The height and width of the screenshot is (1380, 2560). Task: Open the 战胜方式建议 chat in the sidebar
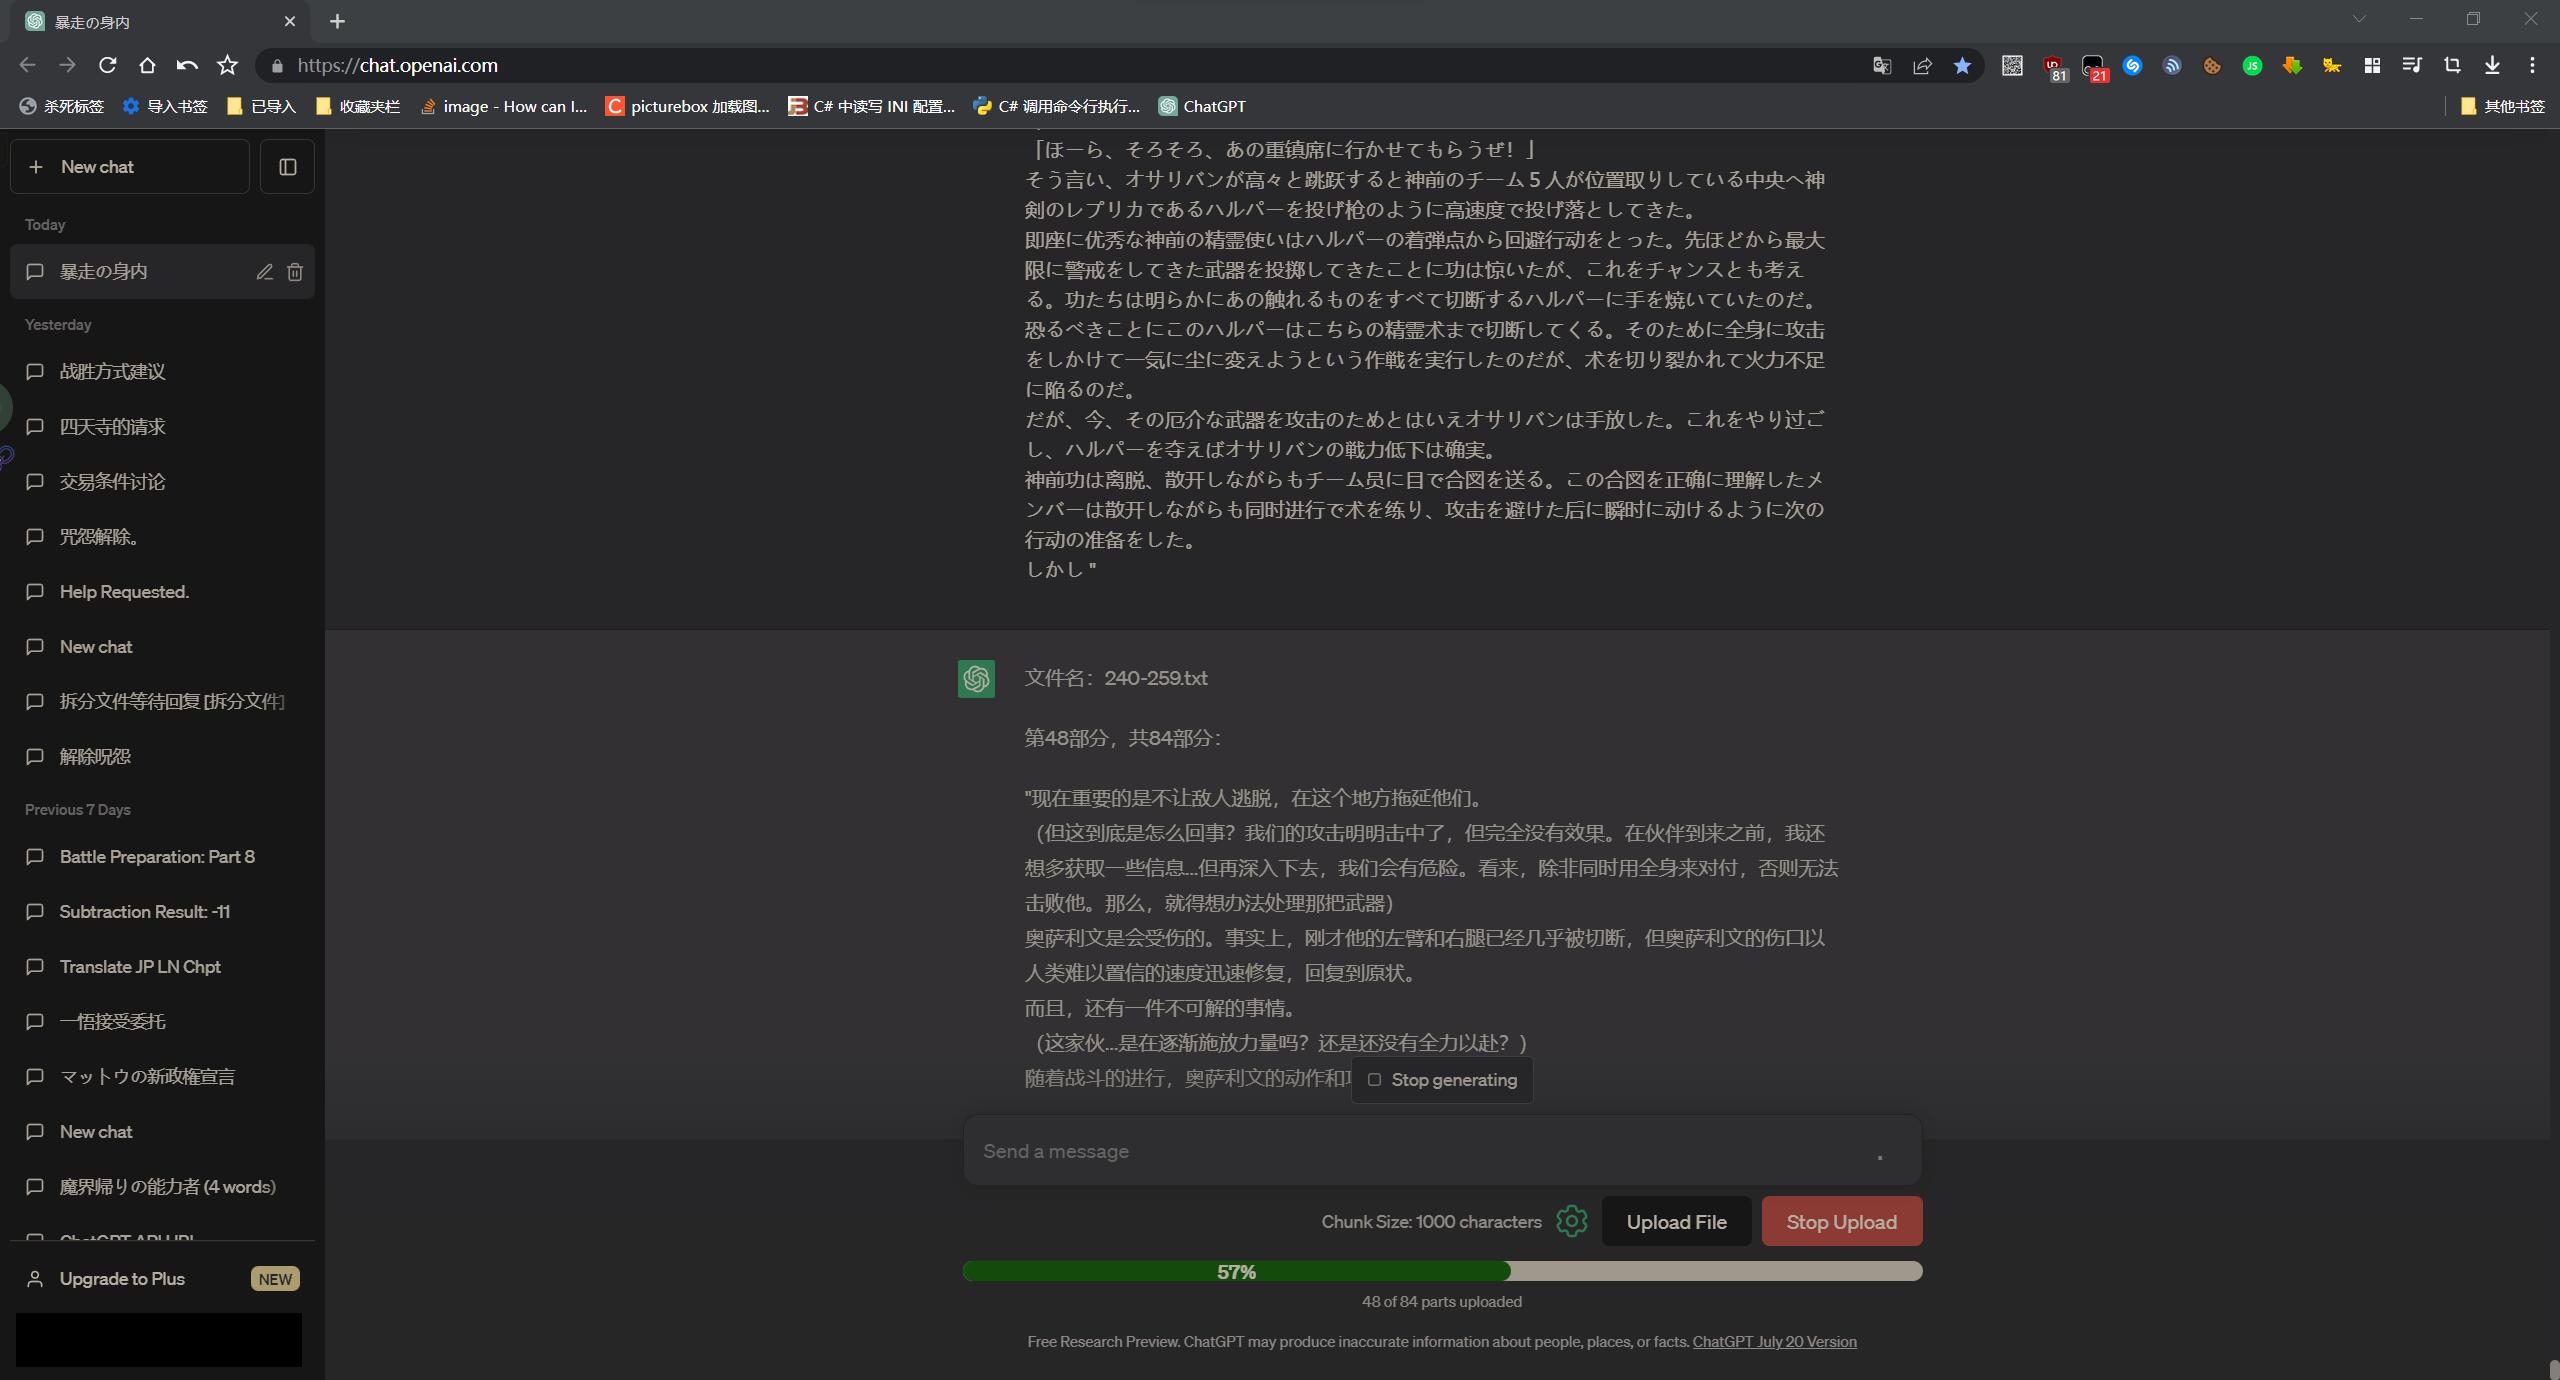pyautogui.click(x=112, y=372)
